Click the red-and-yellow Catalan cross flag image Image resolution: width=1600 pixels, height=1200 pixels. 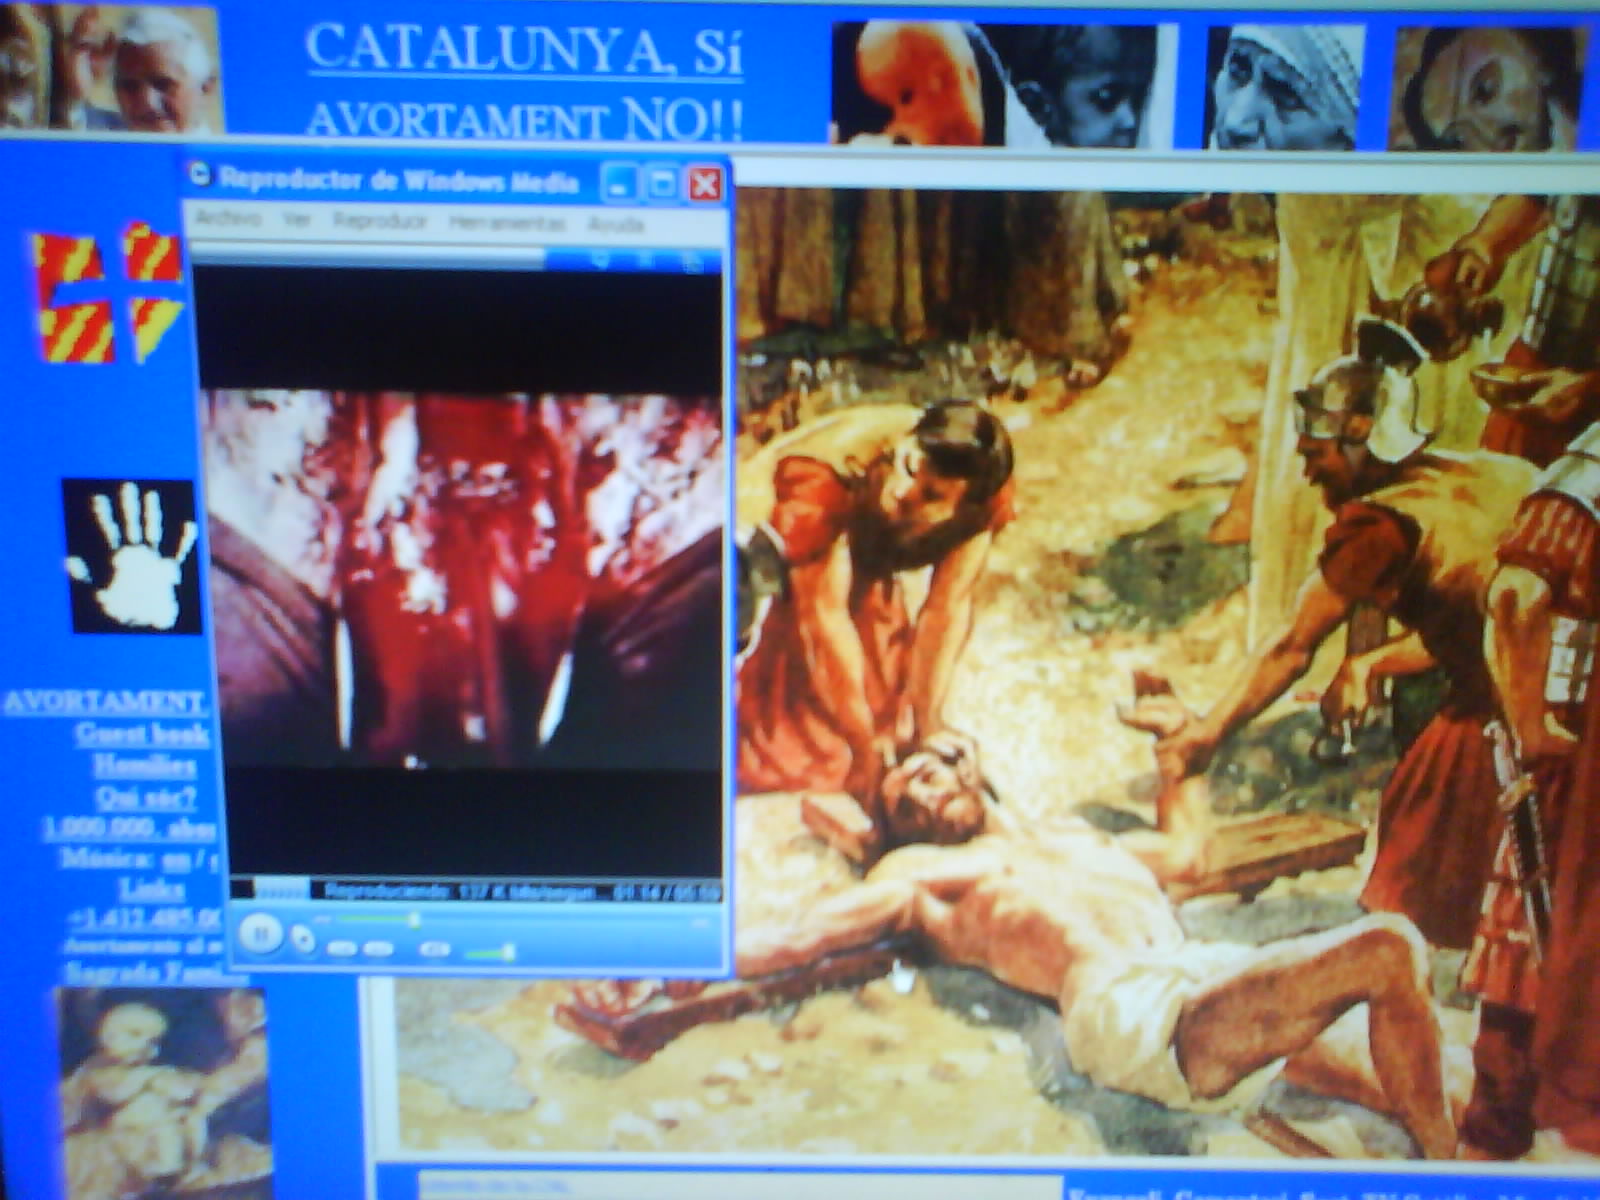108,292
